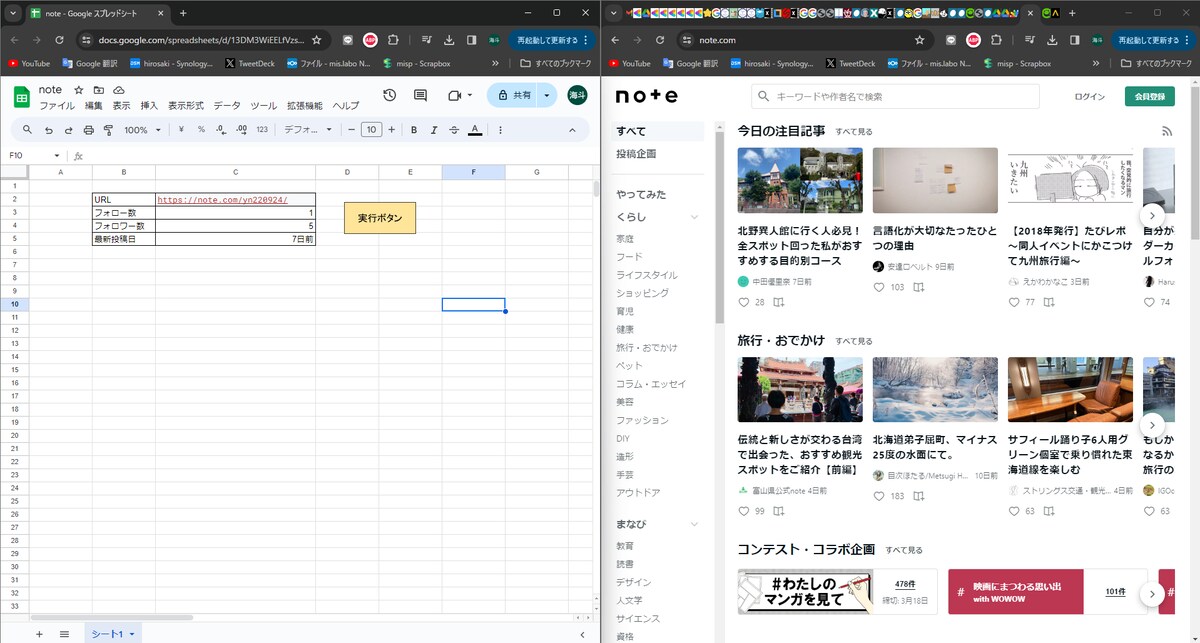Print the spreadsheet via printer icon

point(88,130)
